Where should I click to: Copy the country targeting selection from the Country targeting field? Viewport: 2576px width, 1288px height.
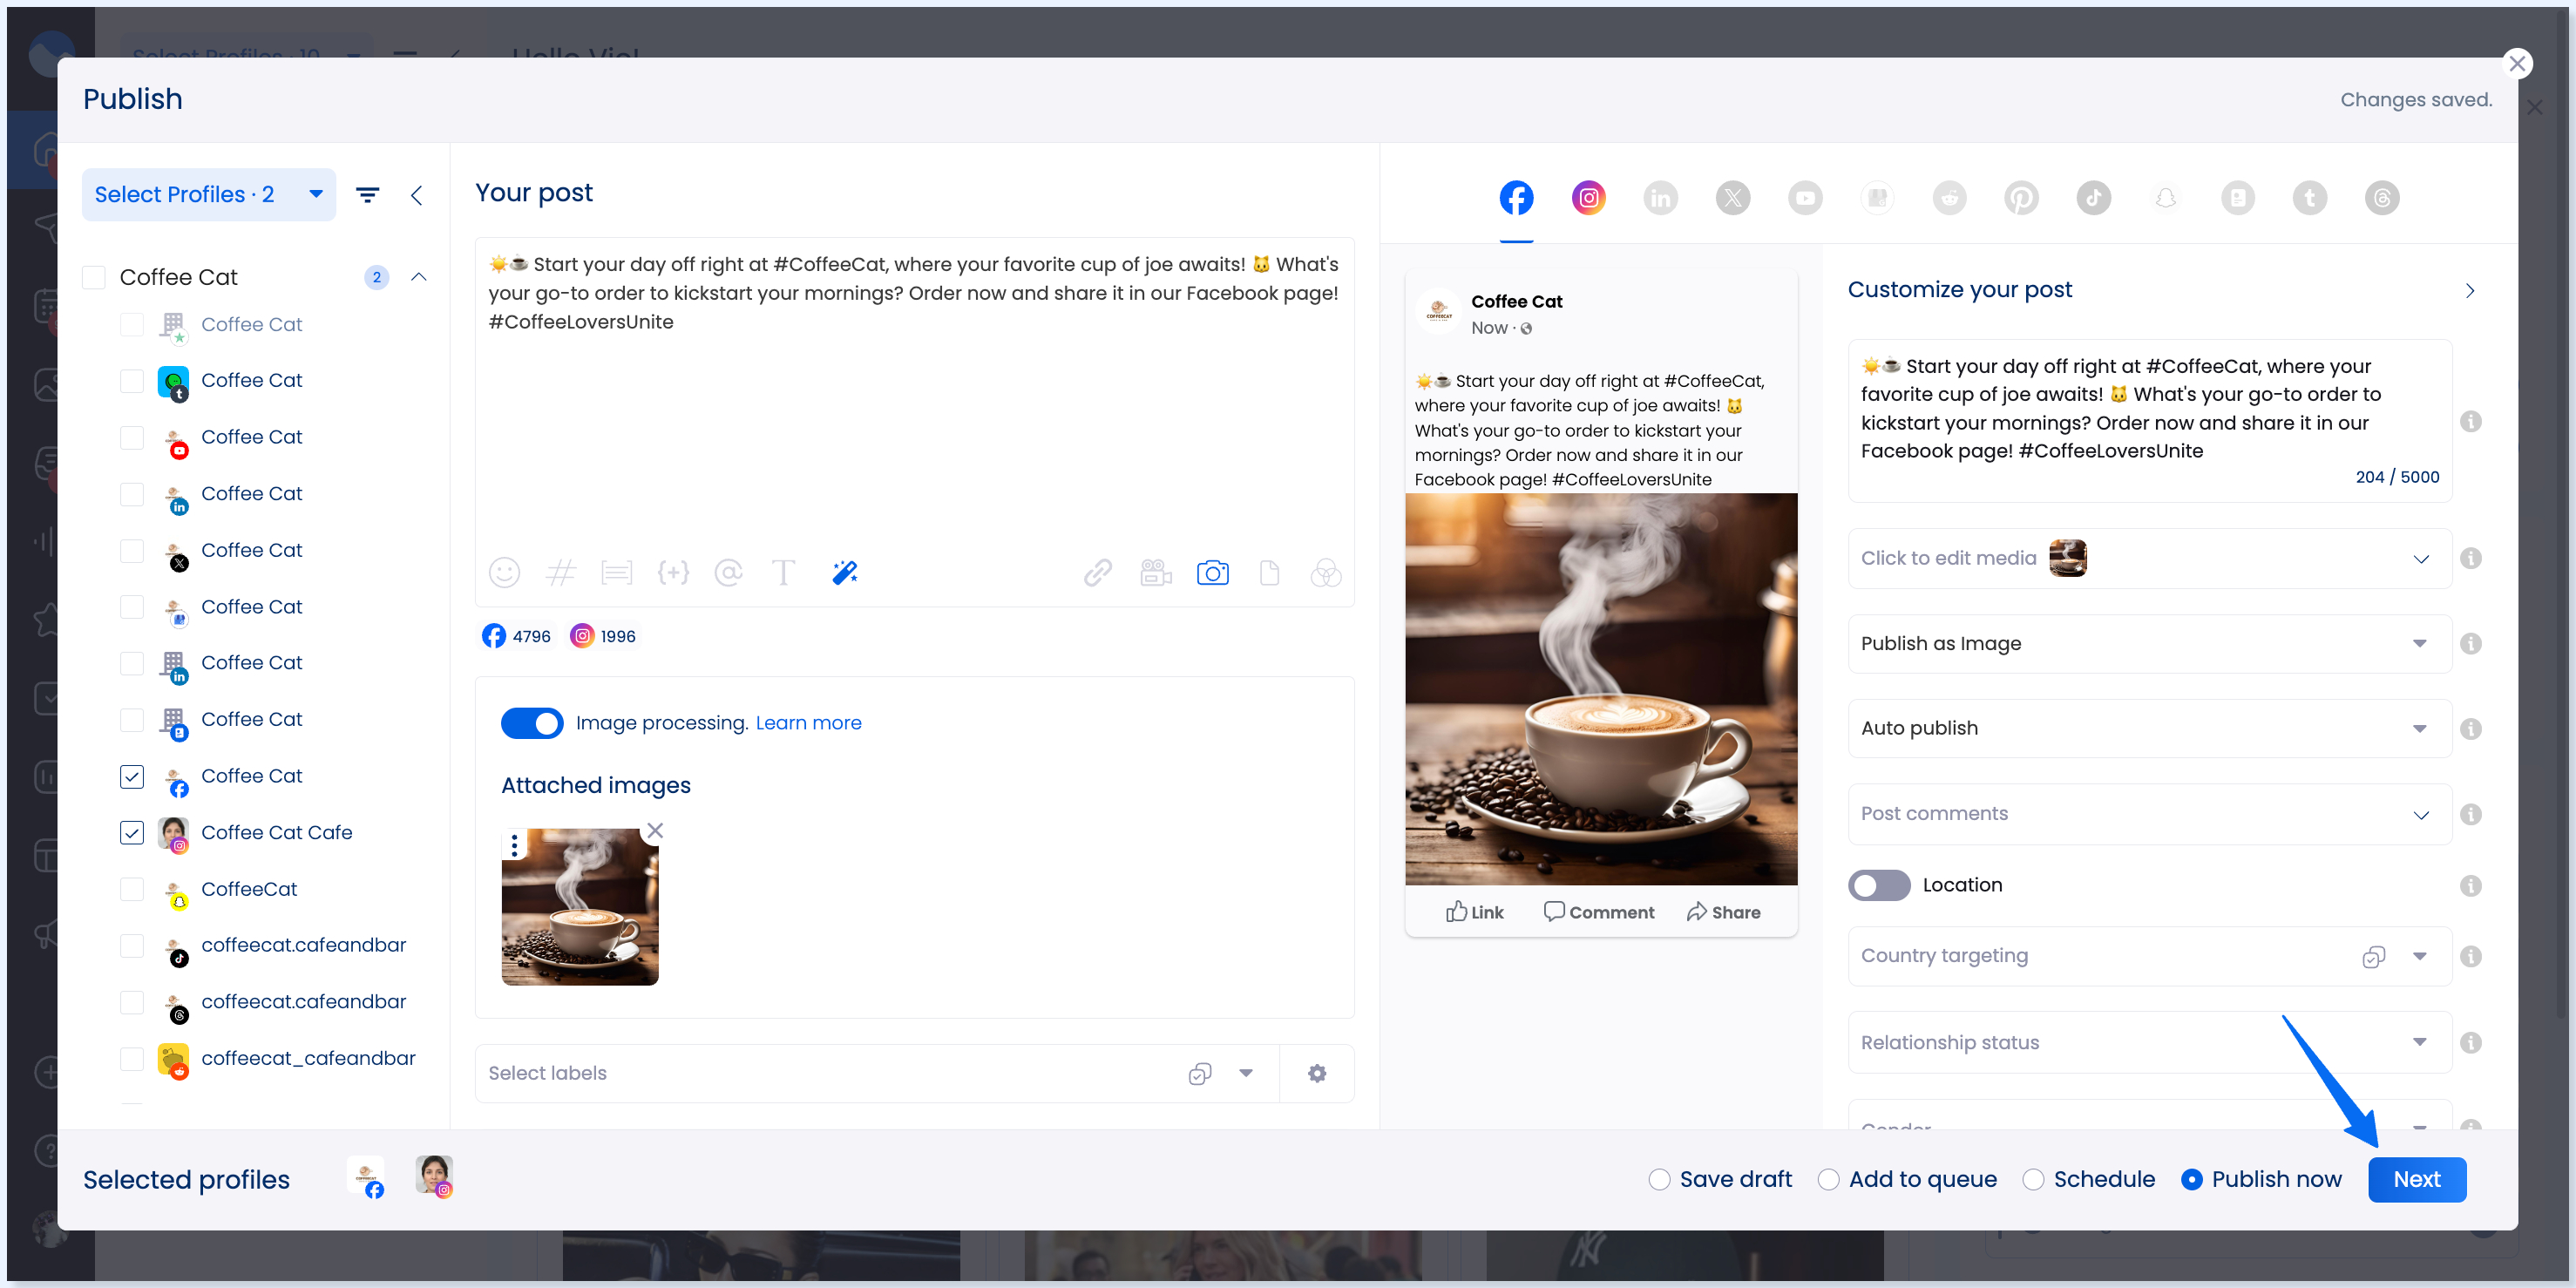click(x=2374, y=957)
